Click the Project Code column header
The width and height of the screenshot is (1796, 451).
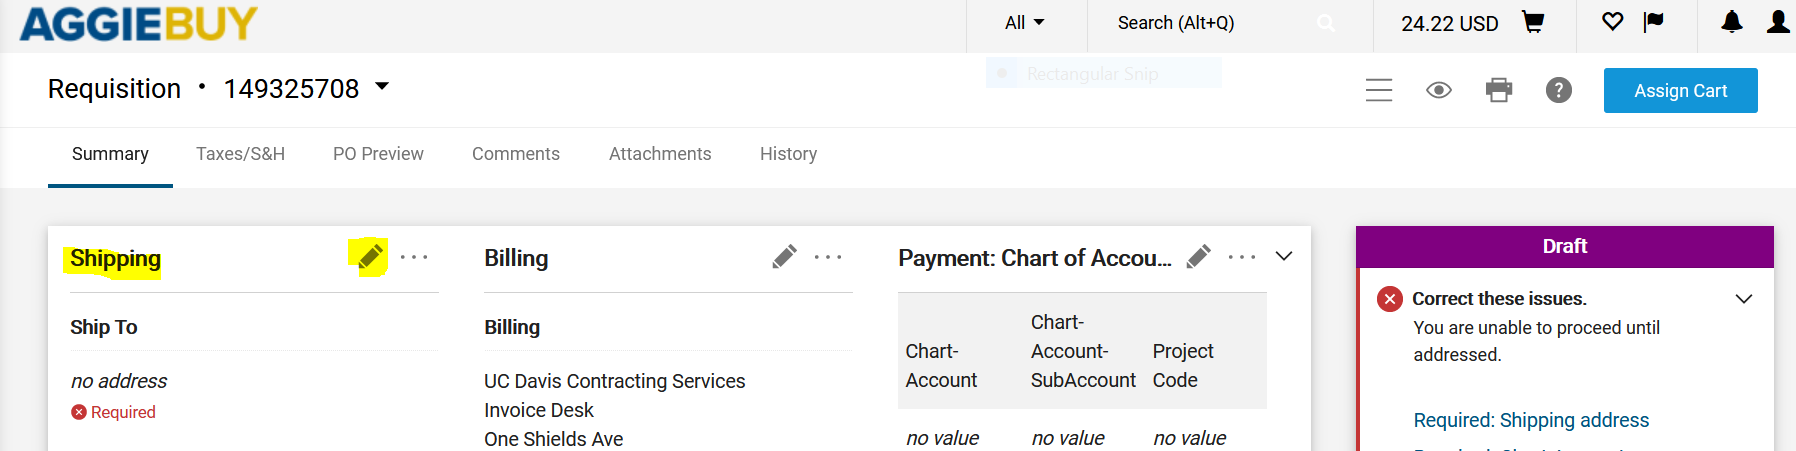1183,366
